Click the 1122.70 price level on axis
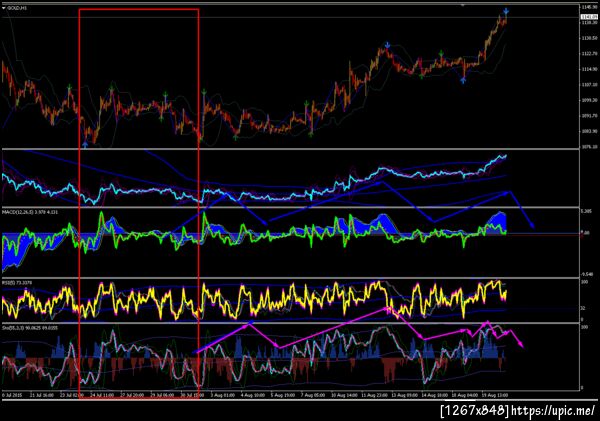Screen dimensions: 600x421 pos(589,54)
